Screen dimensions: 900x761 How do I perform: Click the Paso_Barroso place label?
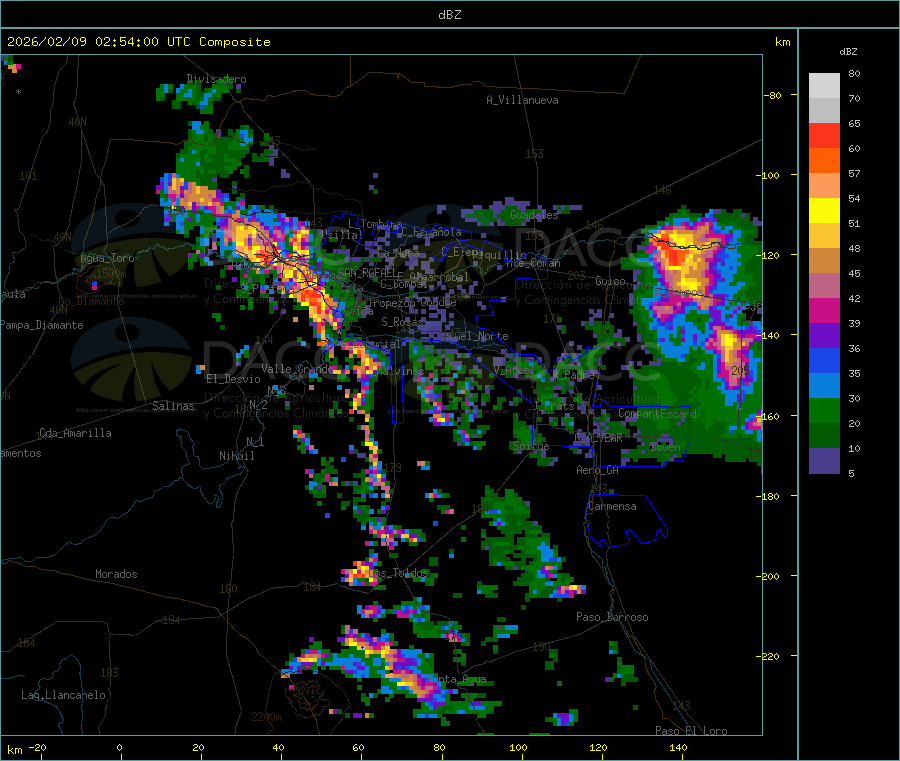point(612,617)
